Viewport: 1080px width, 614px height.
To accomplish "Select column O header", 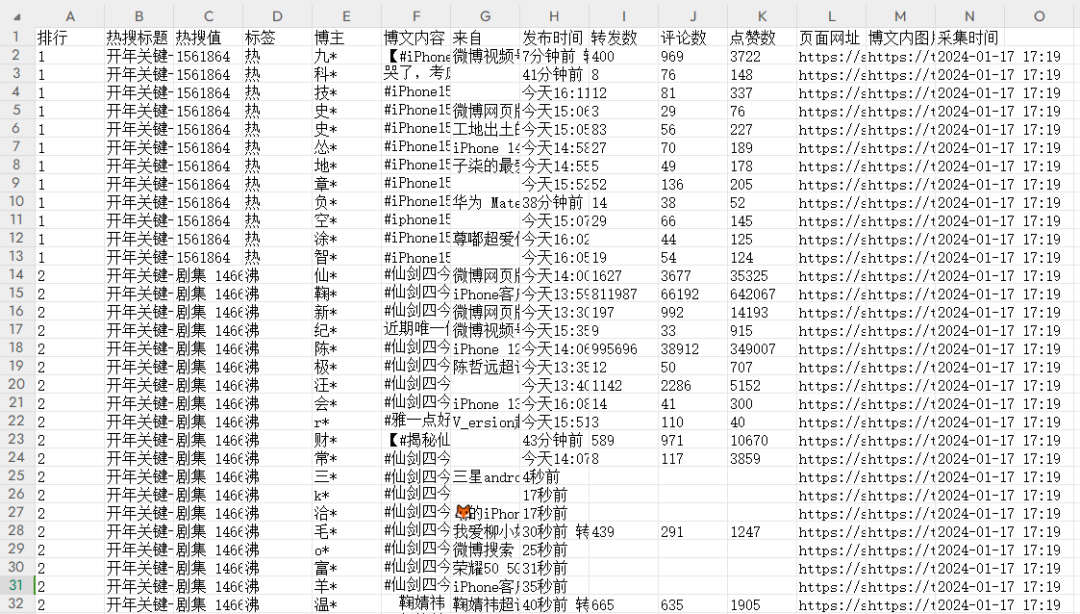I will (1039, 16).
